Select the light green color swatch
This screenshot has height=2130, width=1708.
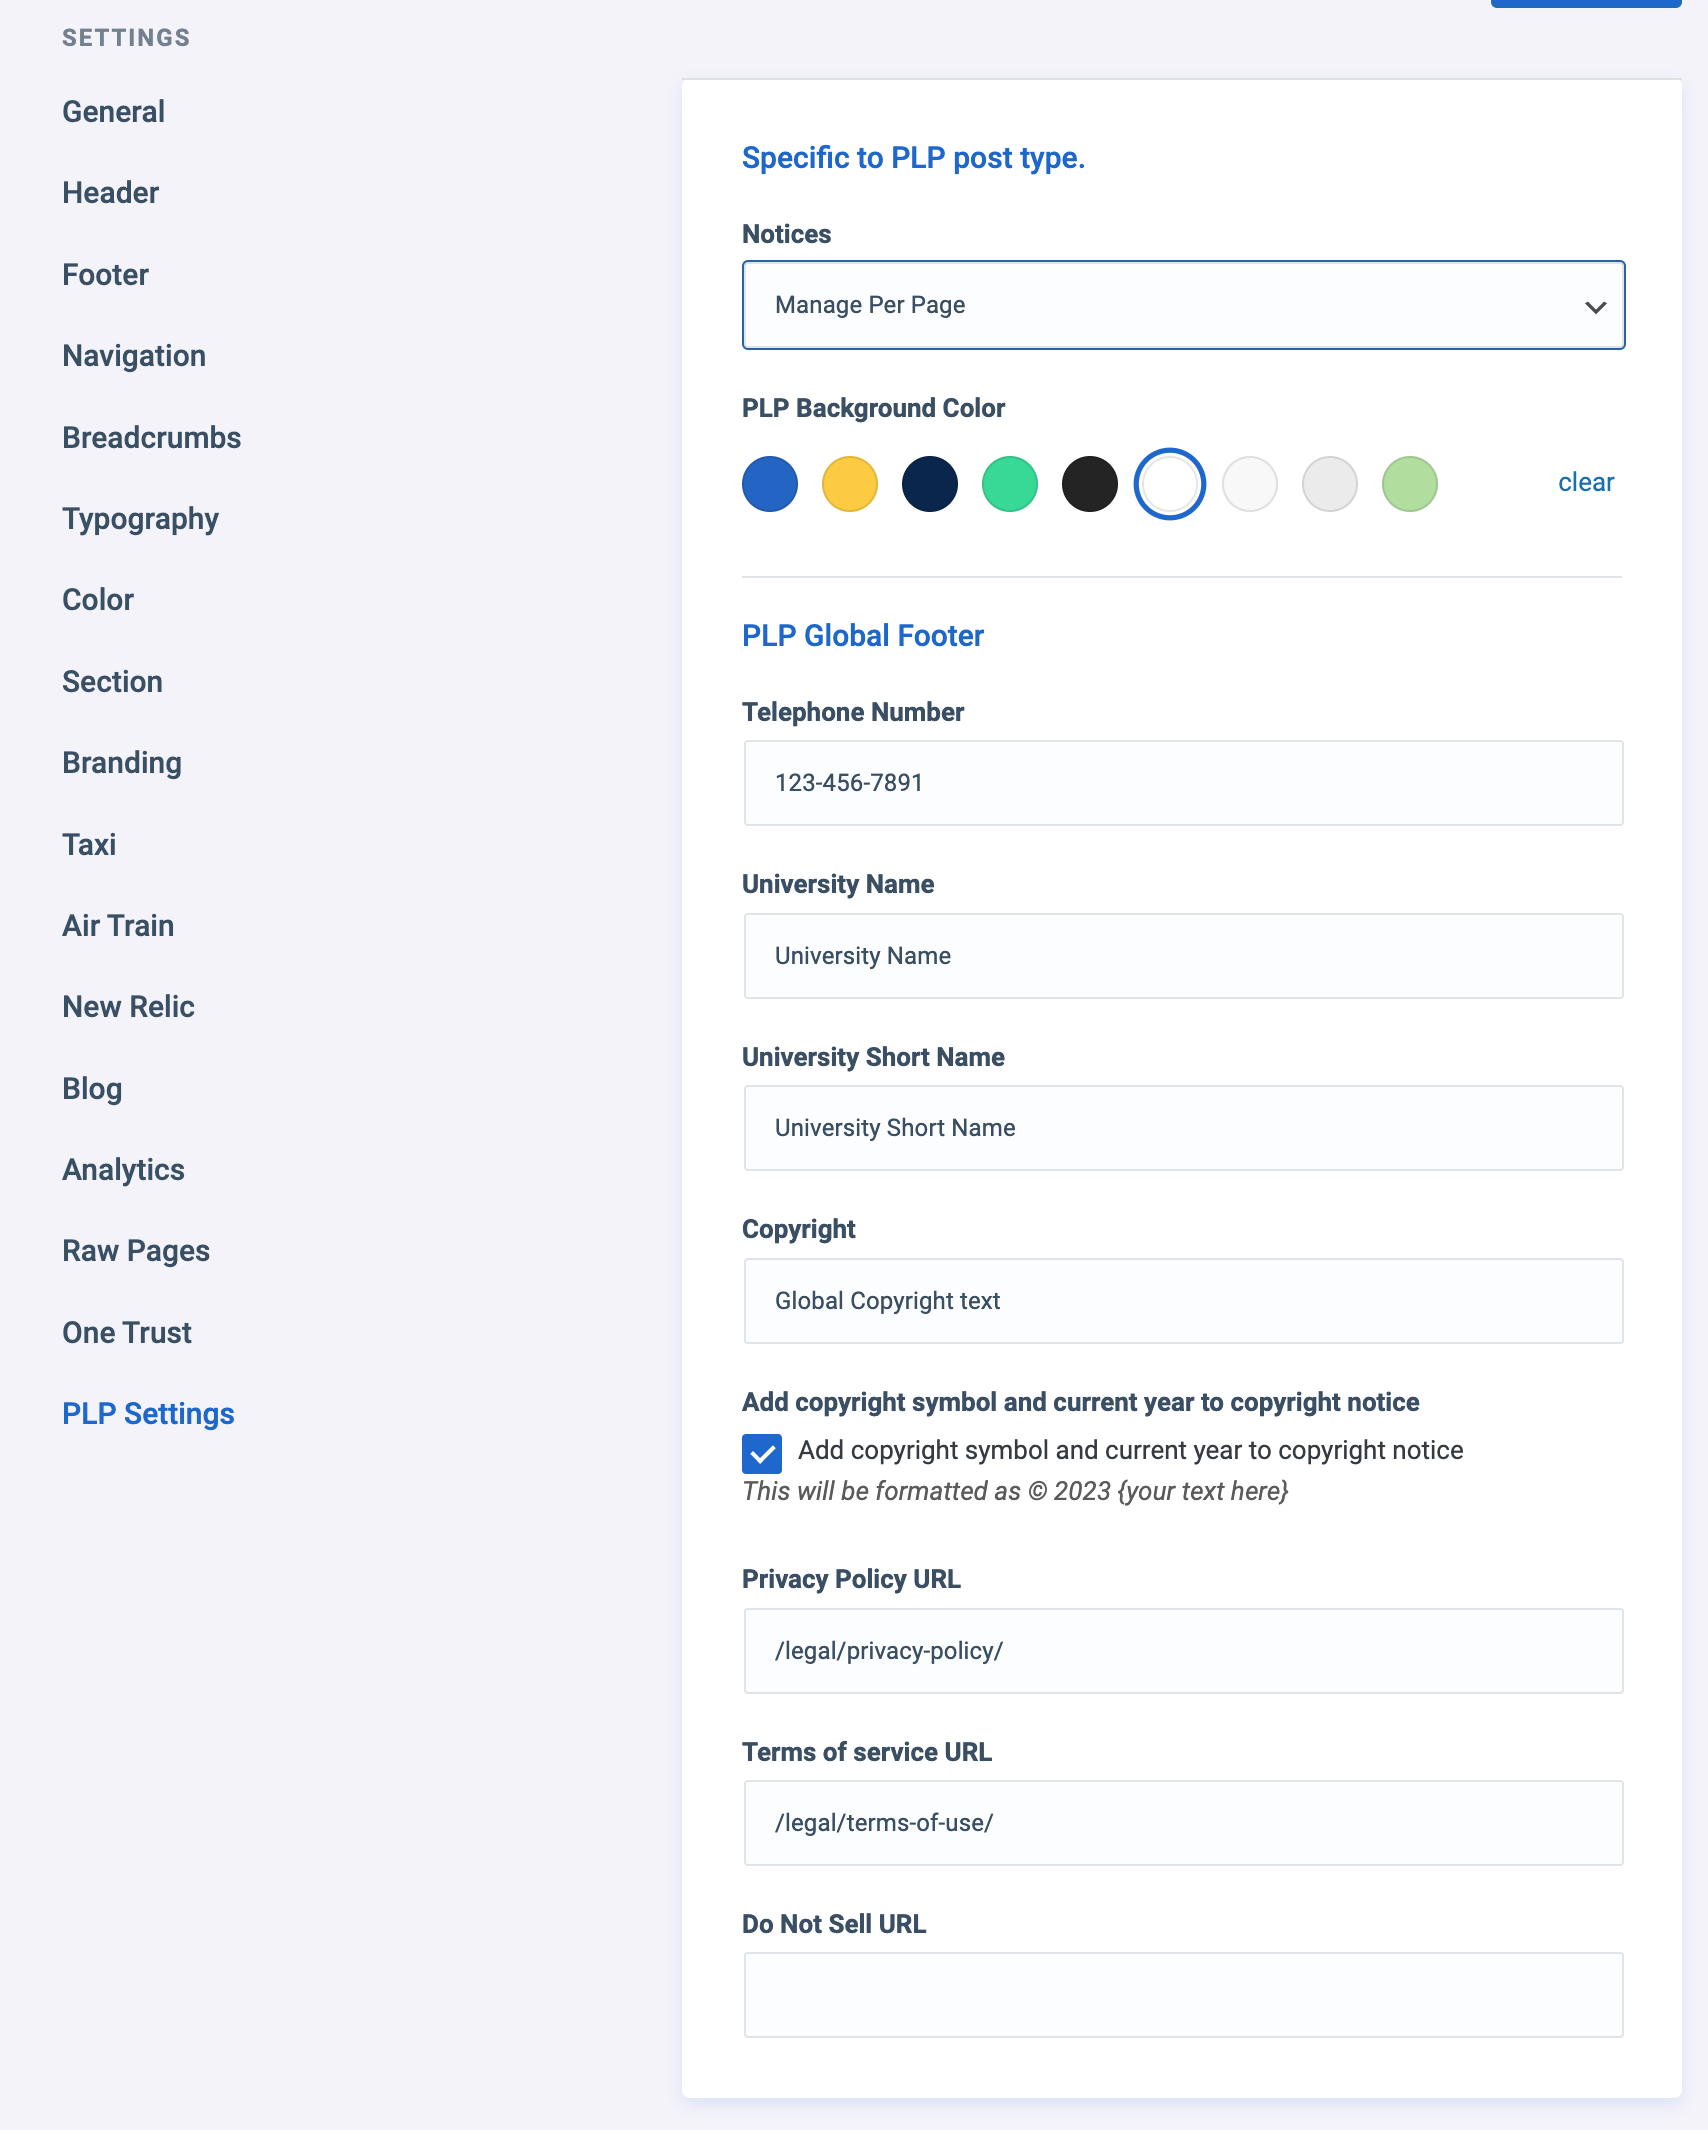coord(1409,484)
